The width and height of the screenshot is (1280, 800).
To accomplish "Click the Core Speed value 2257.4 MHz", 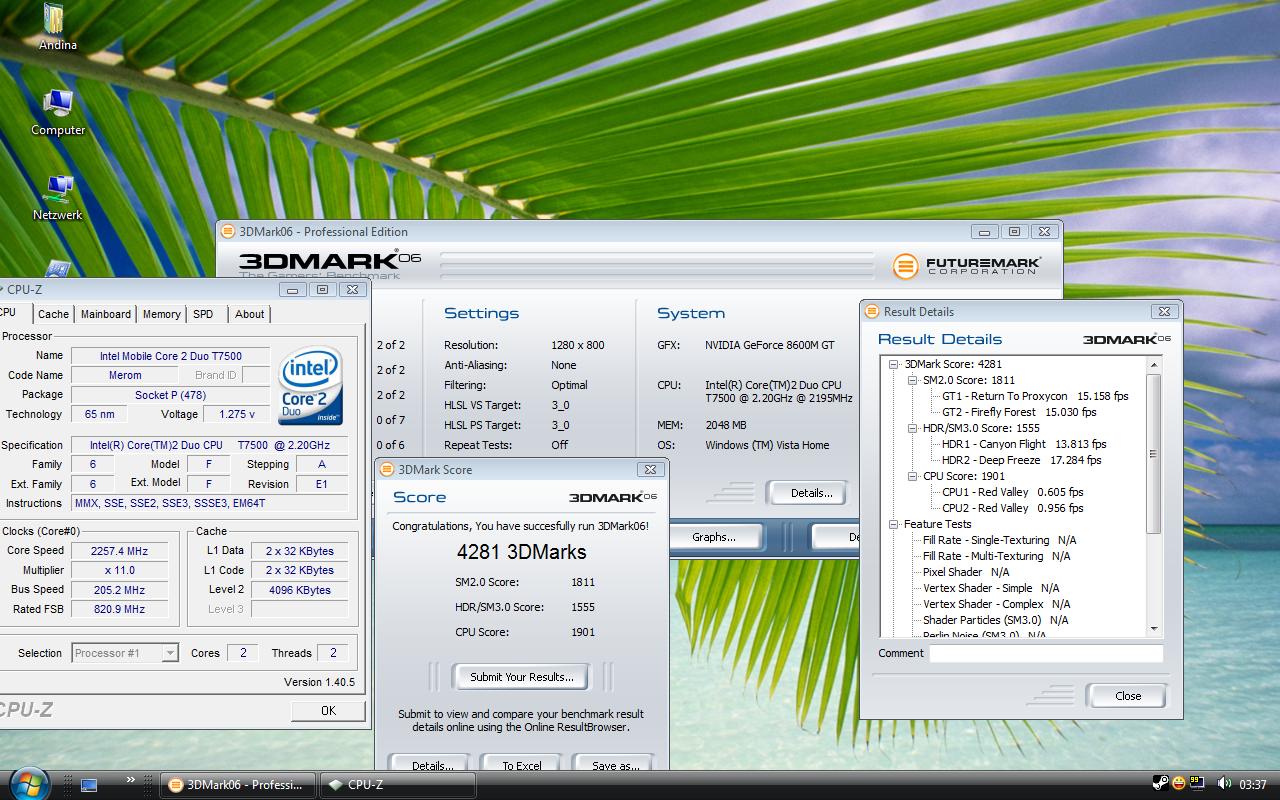I will click(x=119, y=551).
